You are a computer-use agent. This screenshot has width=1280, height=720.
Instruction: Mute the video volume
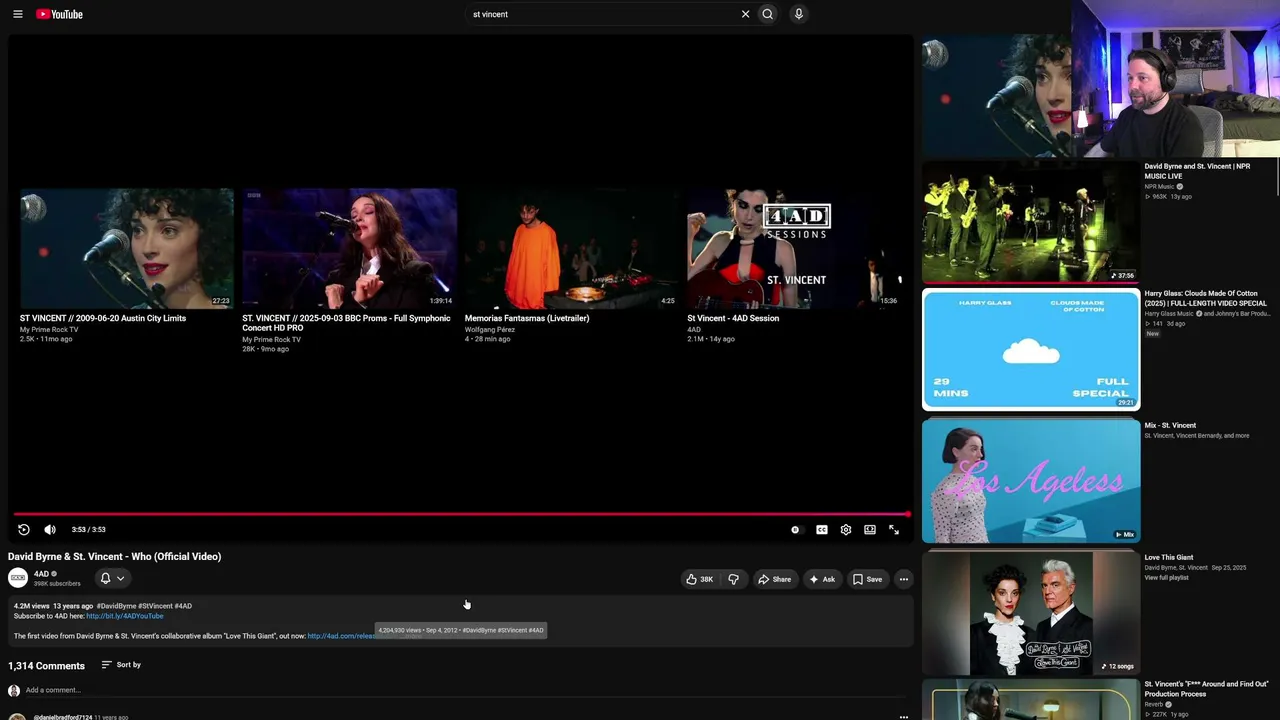coord(50,530)
